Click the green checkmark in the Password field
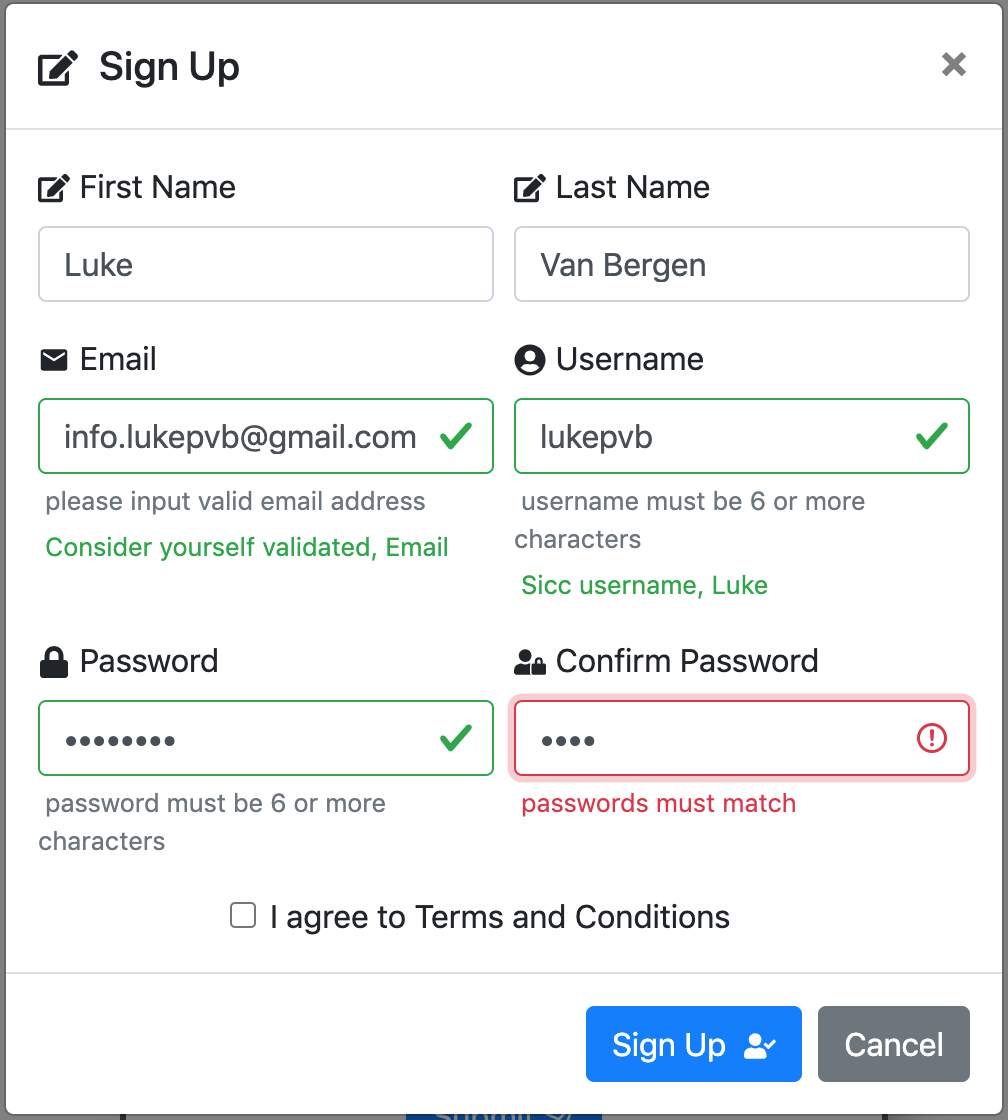This screenshot has width=1008, height=1120. coord(458,738)
